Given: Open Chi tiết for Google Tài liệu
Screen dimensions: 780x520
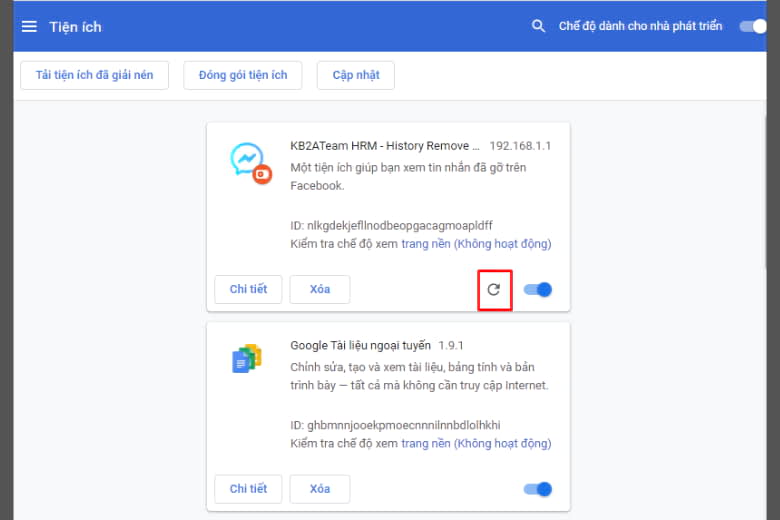Looking at the screenshot, I should [x=248, y=489].
